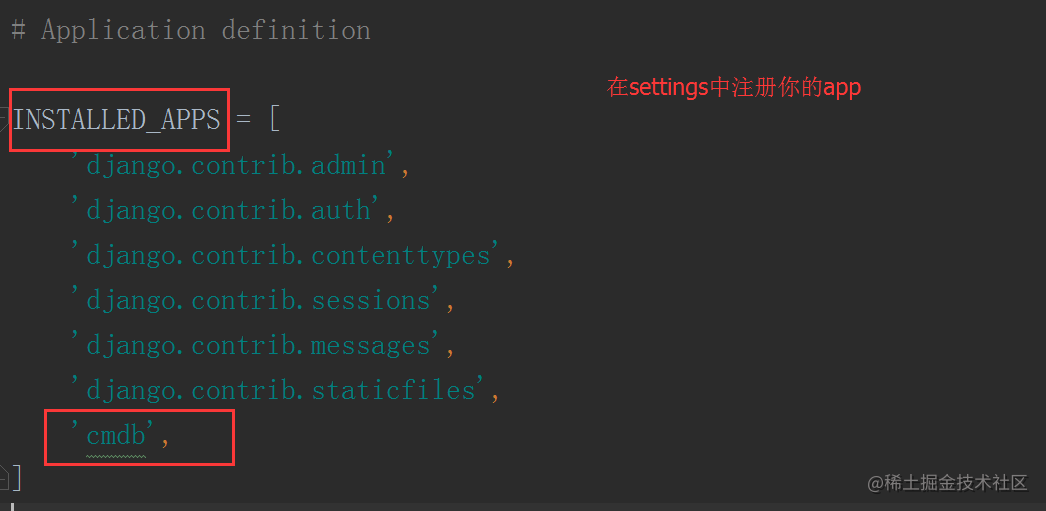Click the 'django.contrib.staticfiles' string
1046x511 pixels.
276,391
